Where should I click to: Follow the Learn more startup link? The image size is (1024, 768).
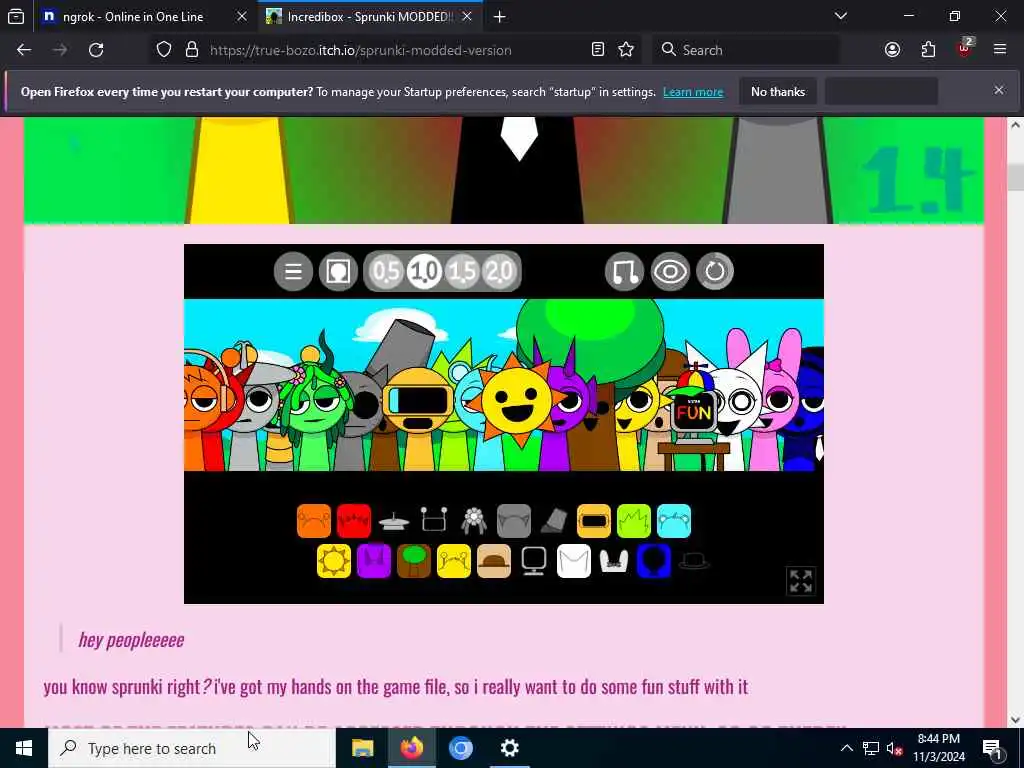(693, 92)
